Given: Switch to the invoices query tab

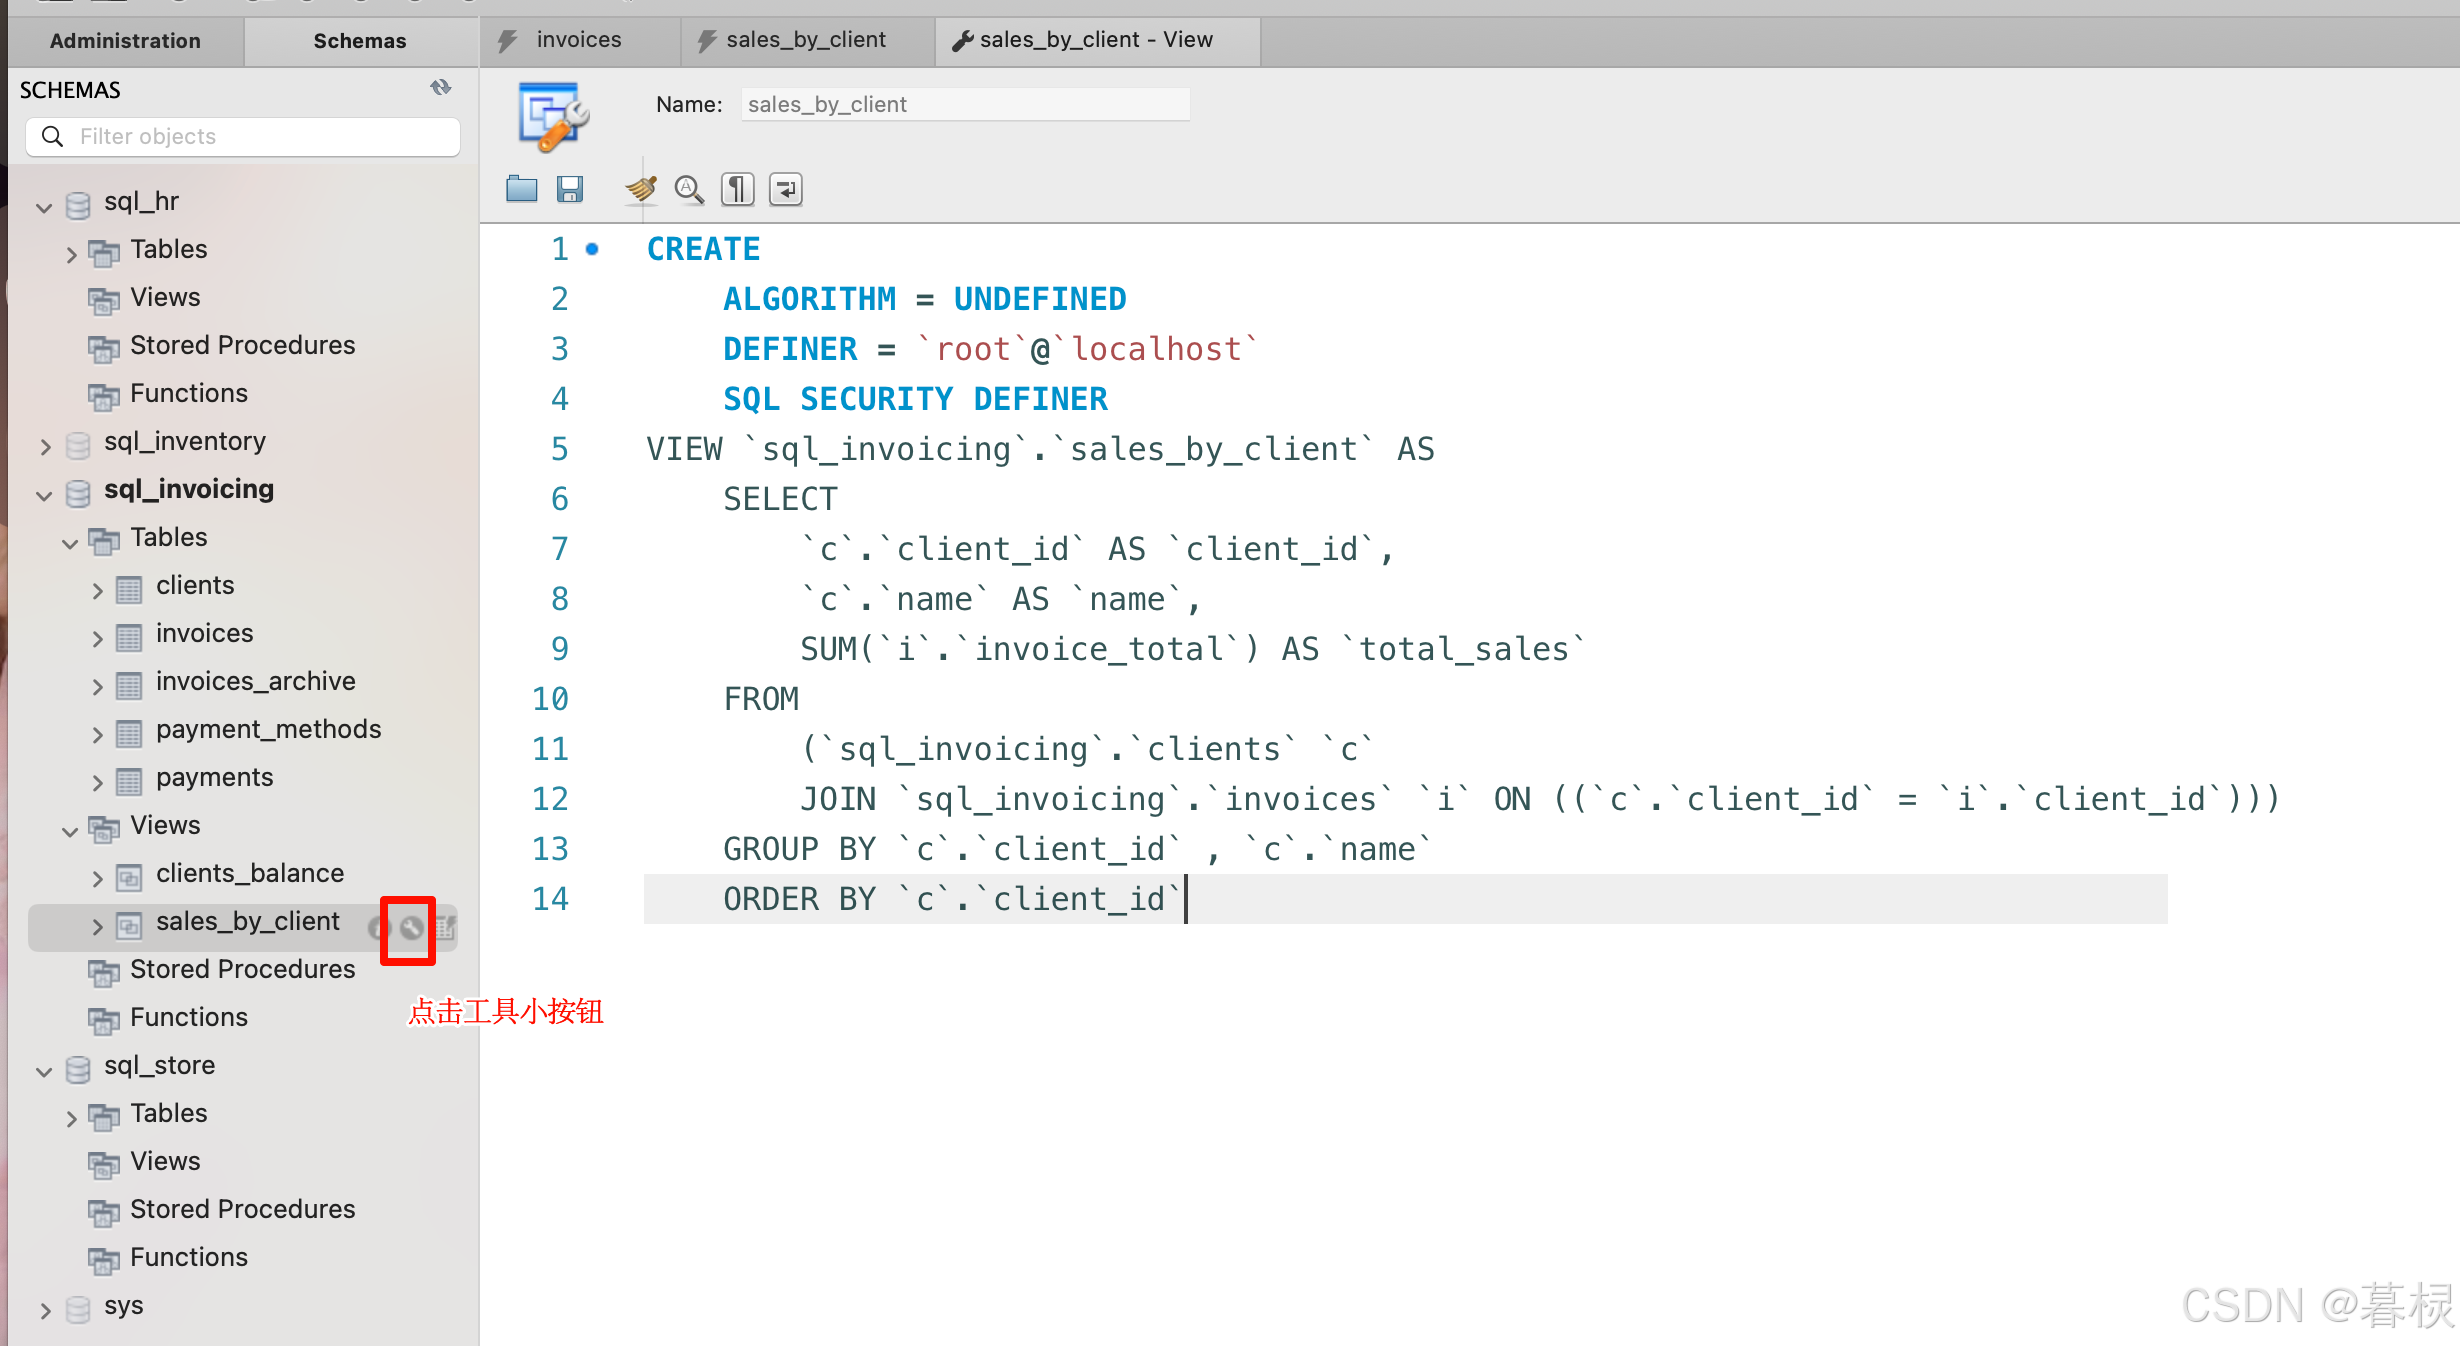Looking at the screenshot, I should tap(577, 40).
